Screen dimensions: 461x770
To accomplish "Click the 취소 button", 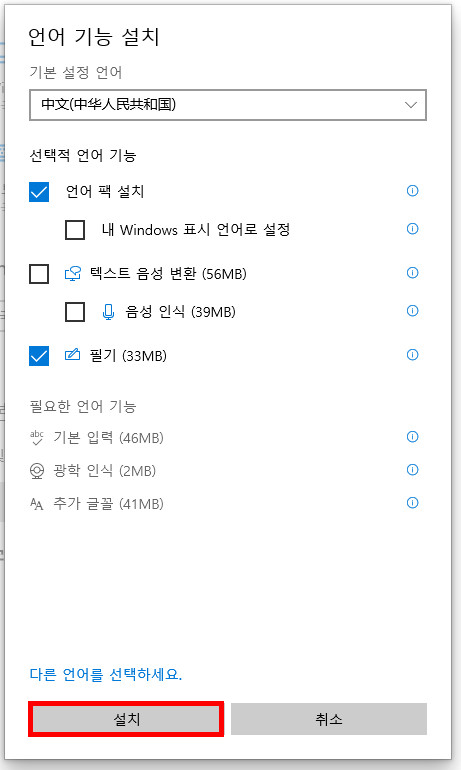I will pos(328,719).
